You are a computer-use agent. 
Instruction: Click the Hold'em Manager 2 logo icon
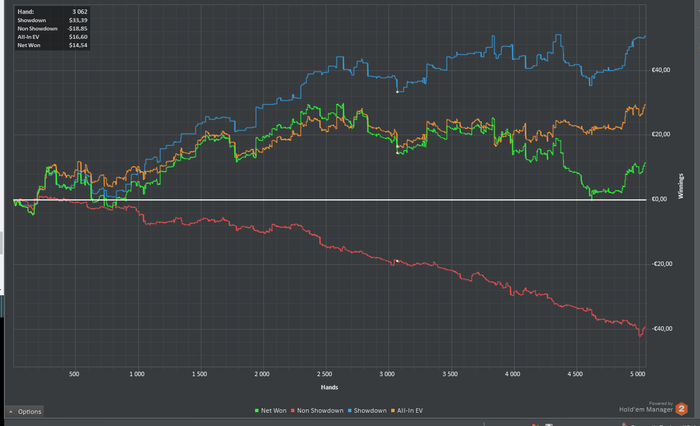[x=682, y=409]
